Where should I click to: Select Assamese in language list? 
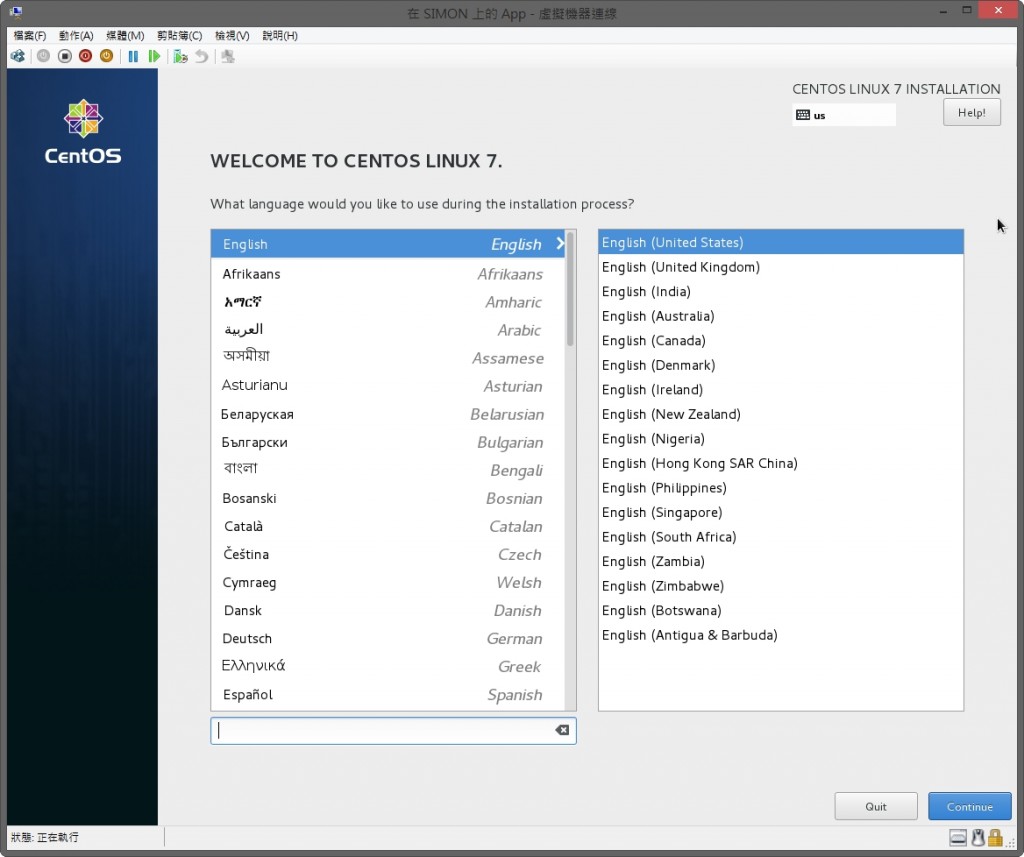pyautogui.click(x=388, y=358)
